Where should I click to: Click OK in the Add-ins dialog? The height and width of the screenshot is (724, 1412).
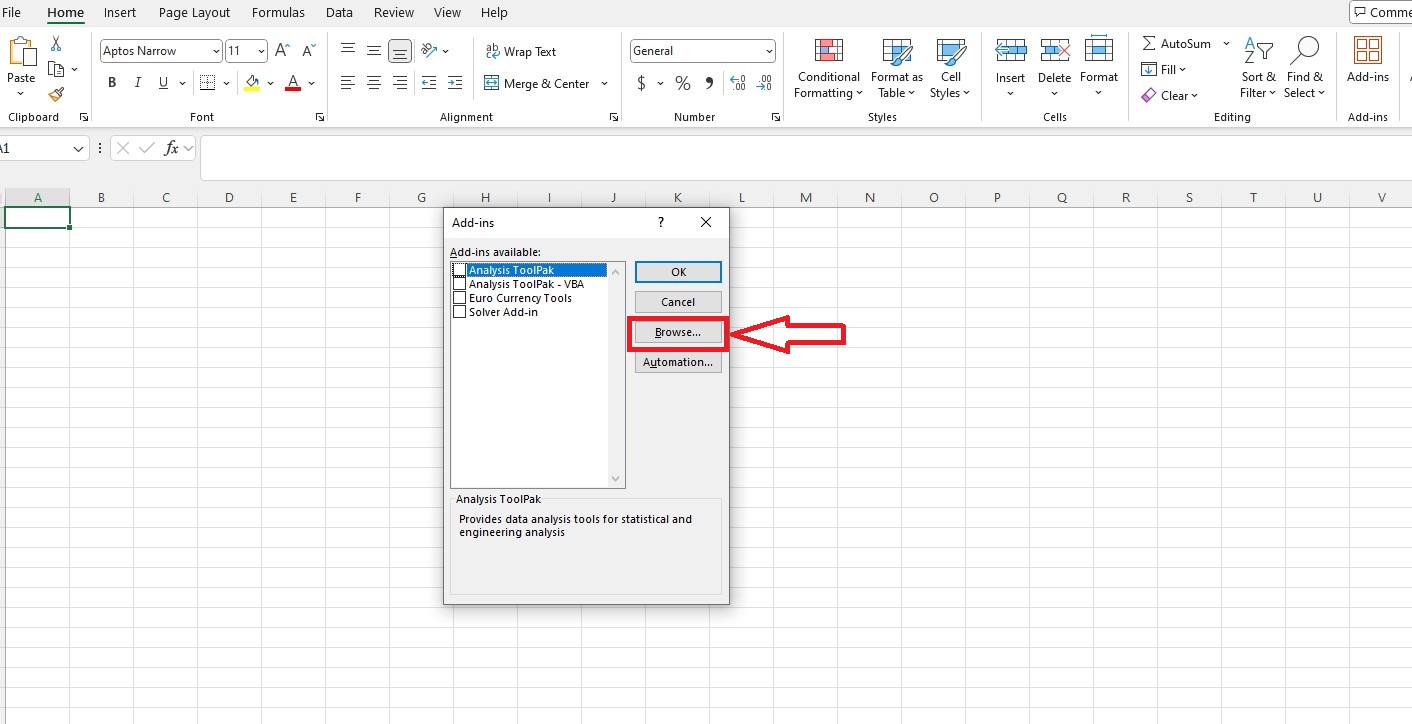(678, 272)
